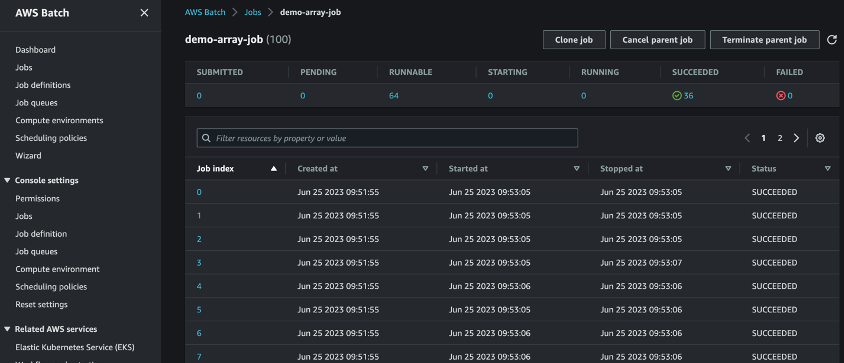Sort by Status column arrow
844x363 pixels.
click(x=827, y=169)
